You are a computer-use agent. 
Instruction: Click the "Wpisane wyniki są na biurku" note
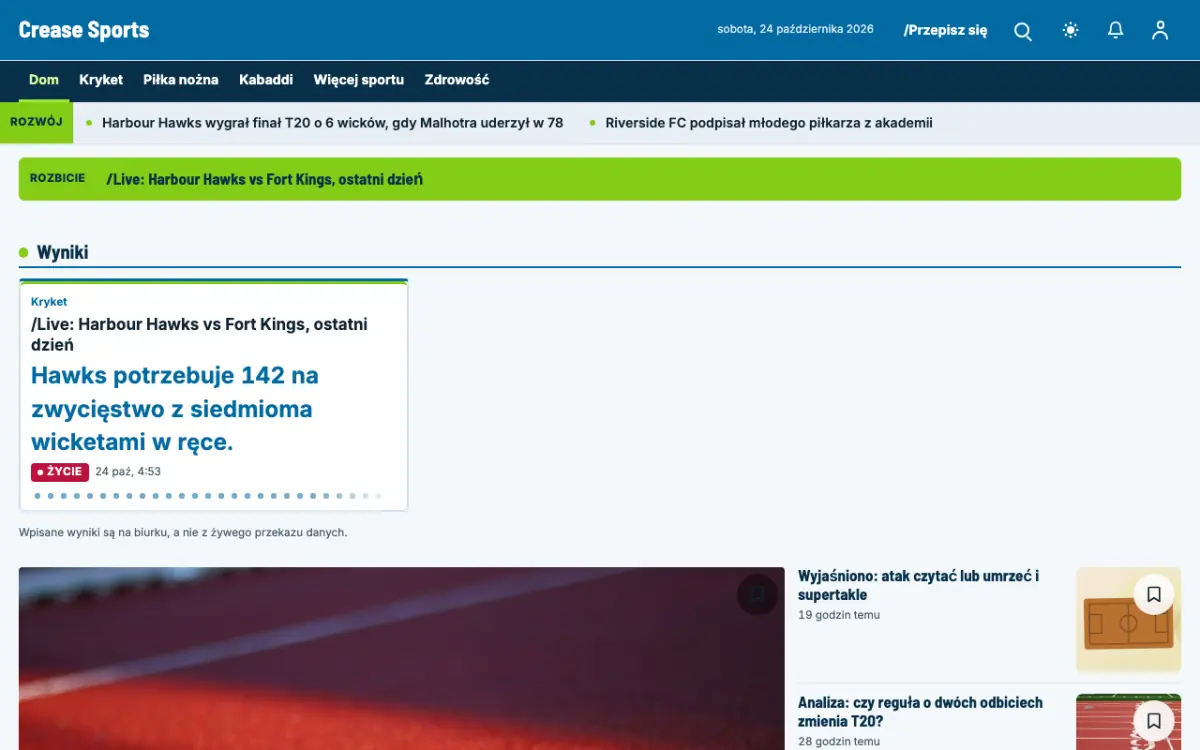coord(183,532)
